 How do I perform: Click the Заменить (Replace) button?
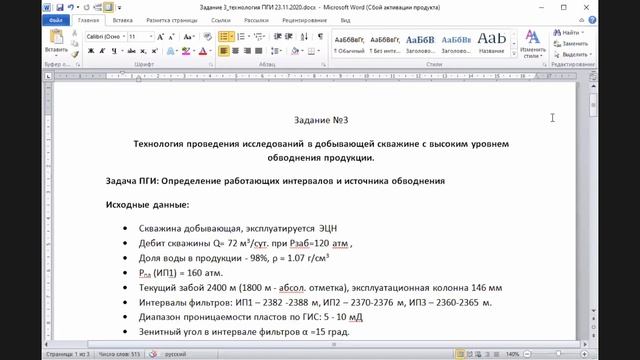(571, 43)
